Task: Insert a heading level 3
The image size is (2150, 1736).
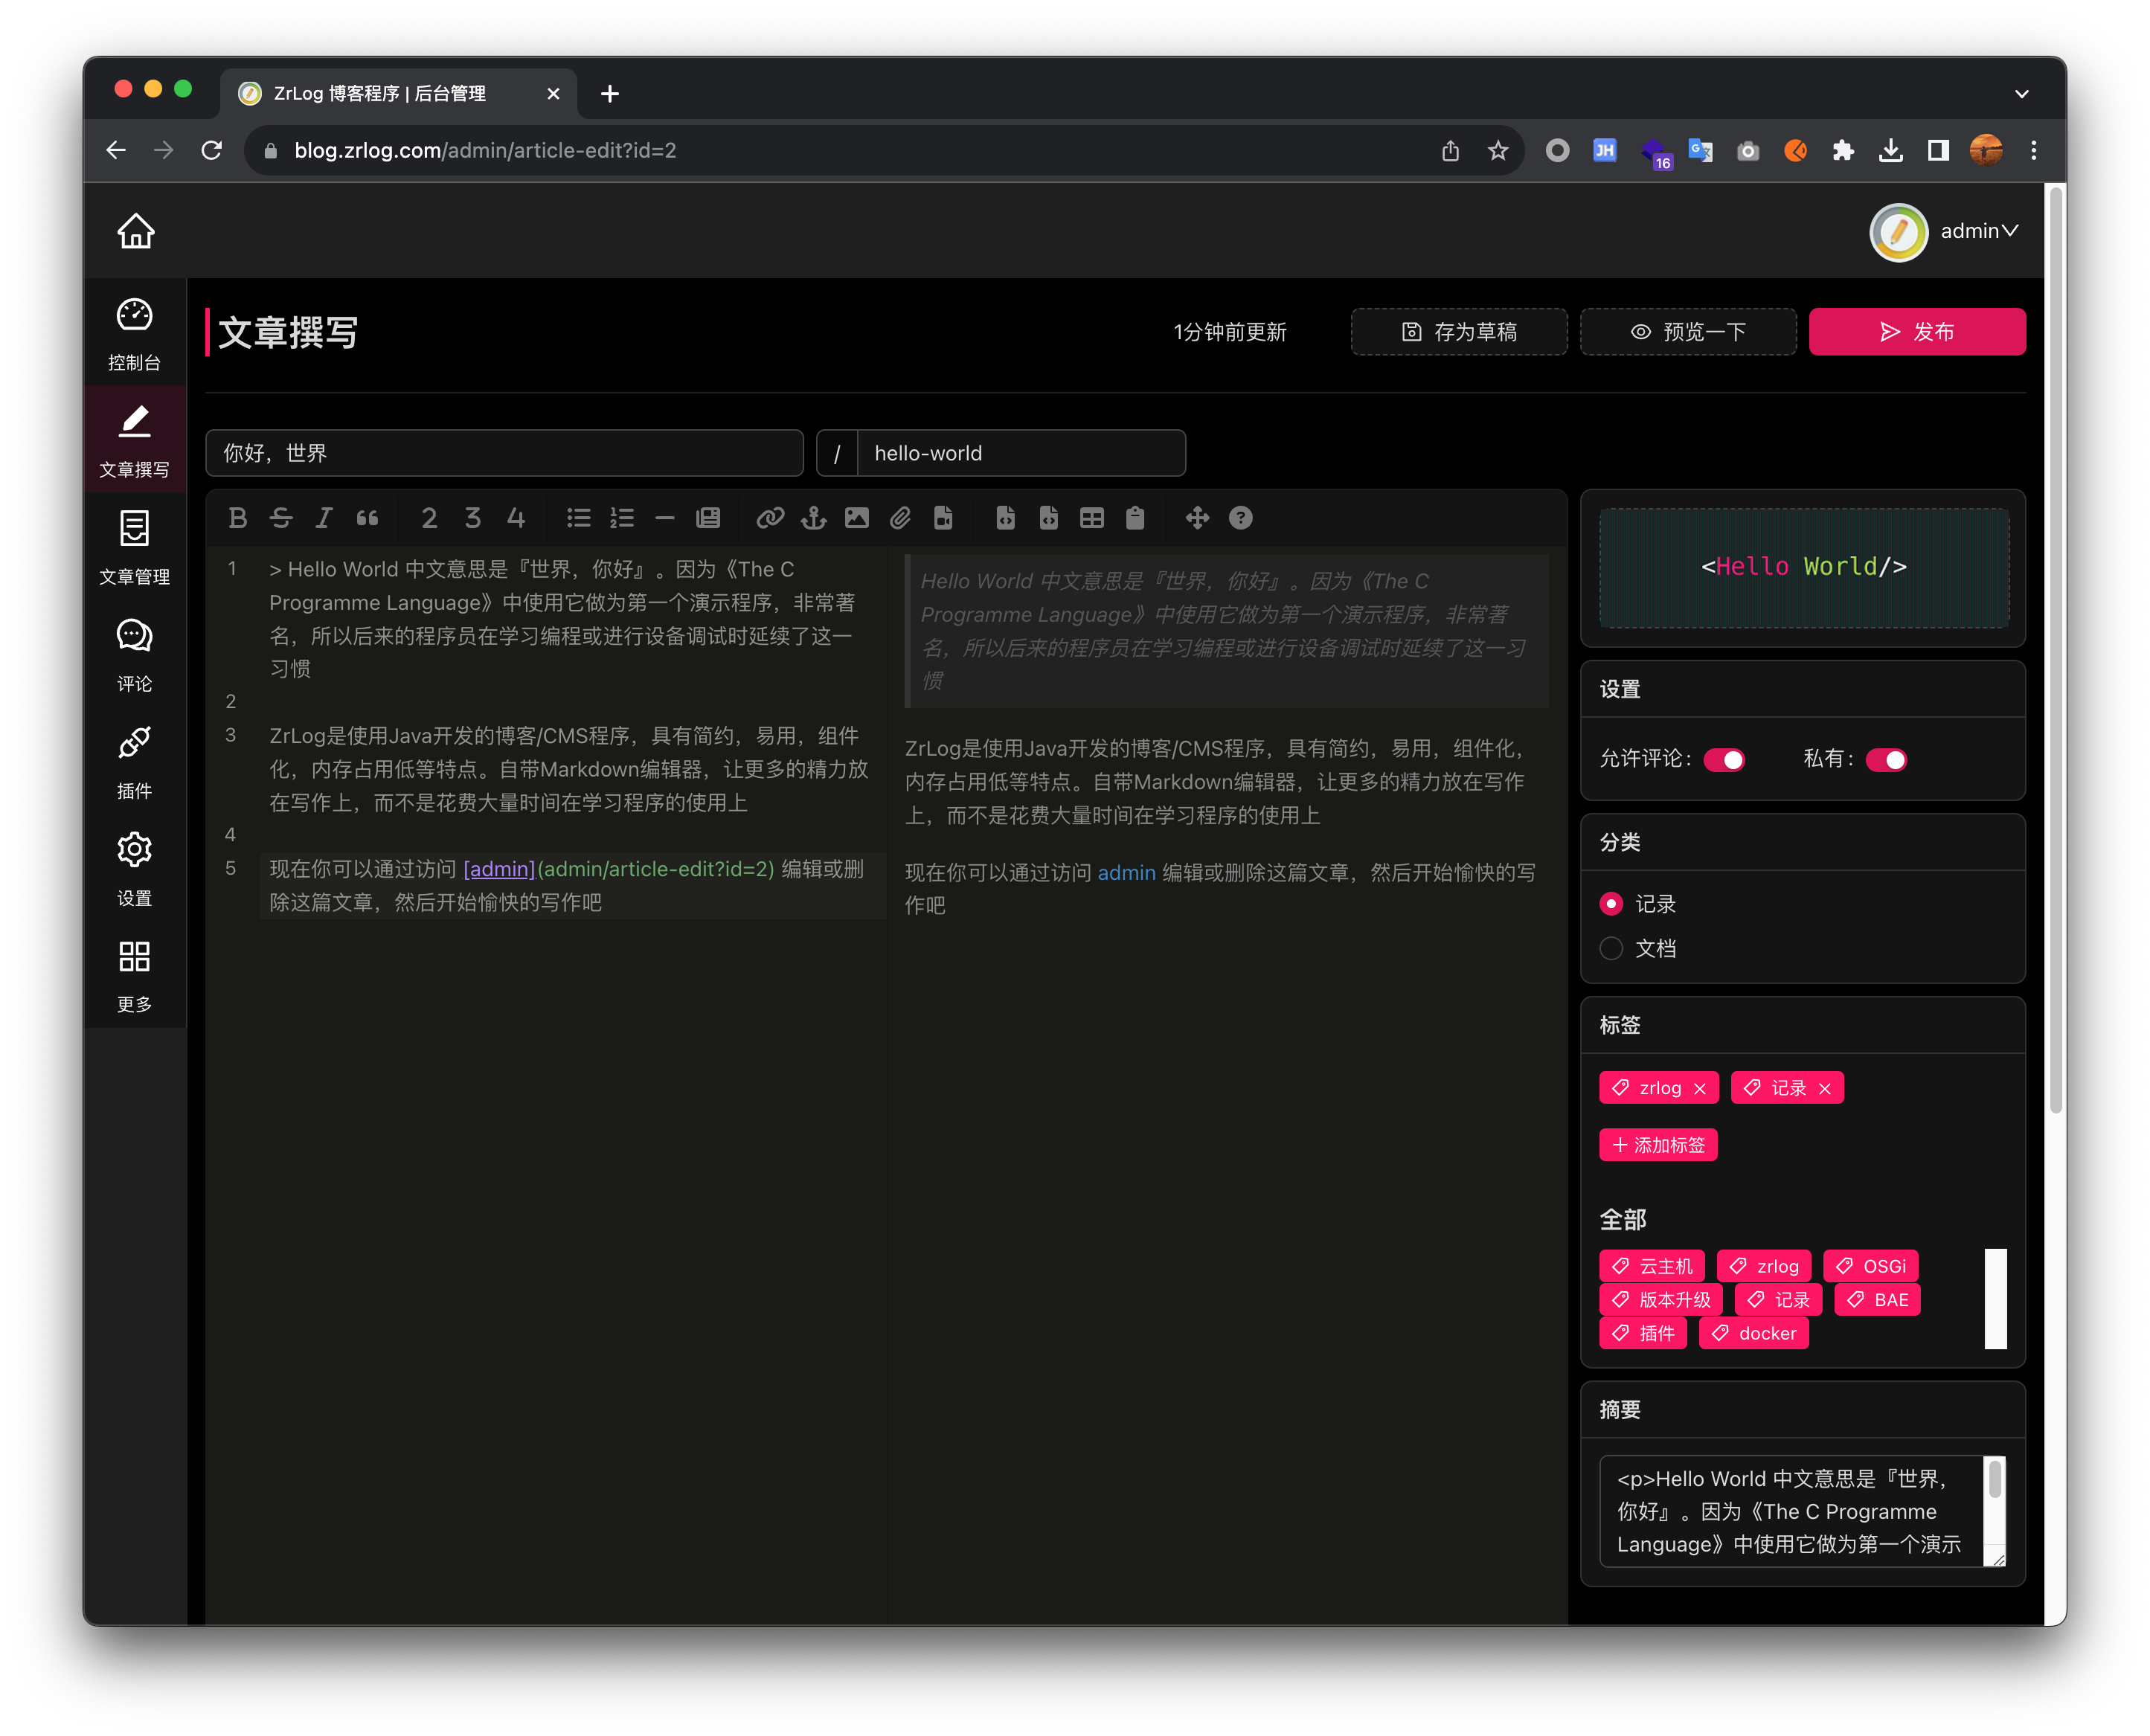Action: tap(472, 518)
